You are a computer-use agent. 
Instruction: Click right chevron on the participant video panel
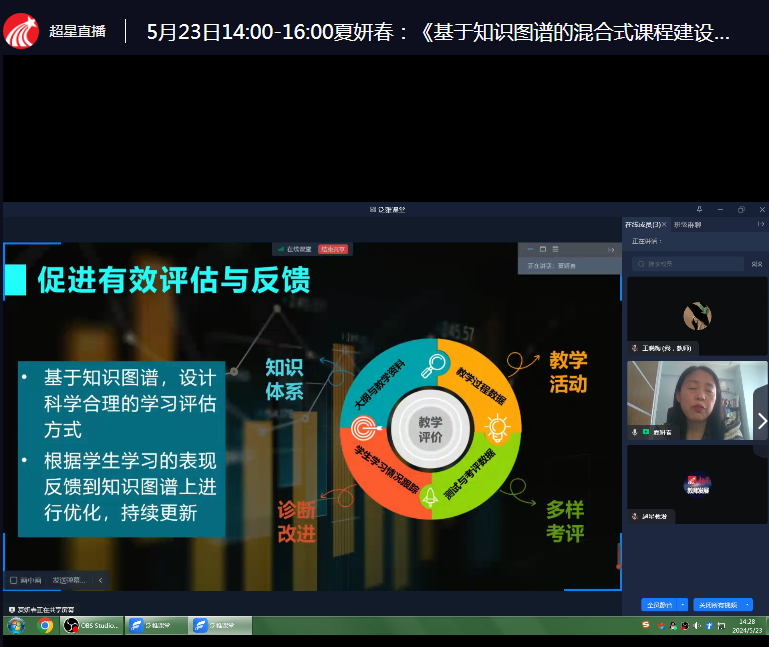point(762,420)
